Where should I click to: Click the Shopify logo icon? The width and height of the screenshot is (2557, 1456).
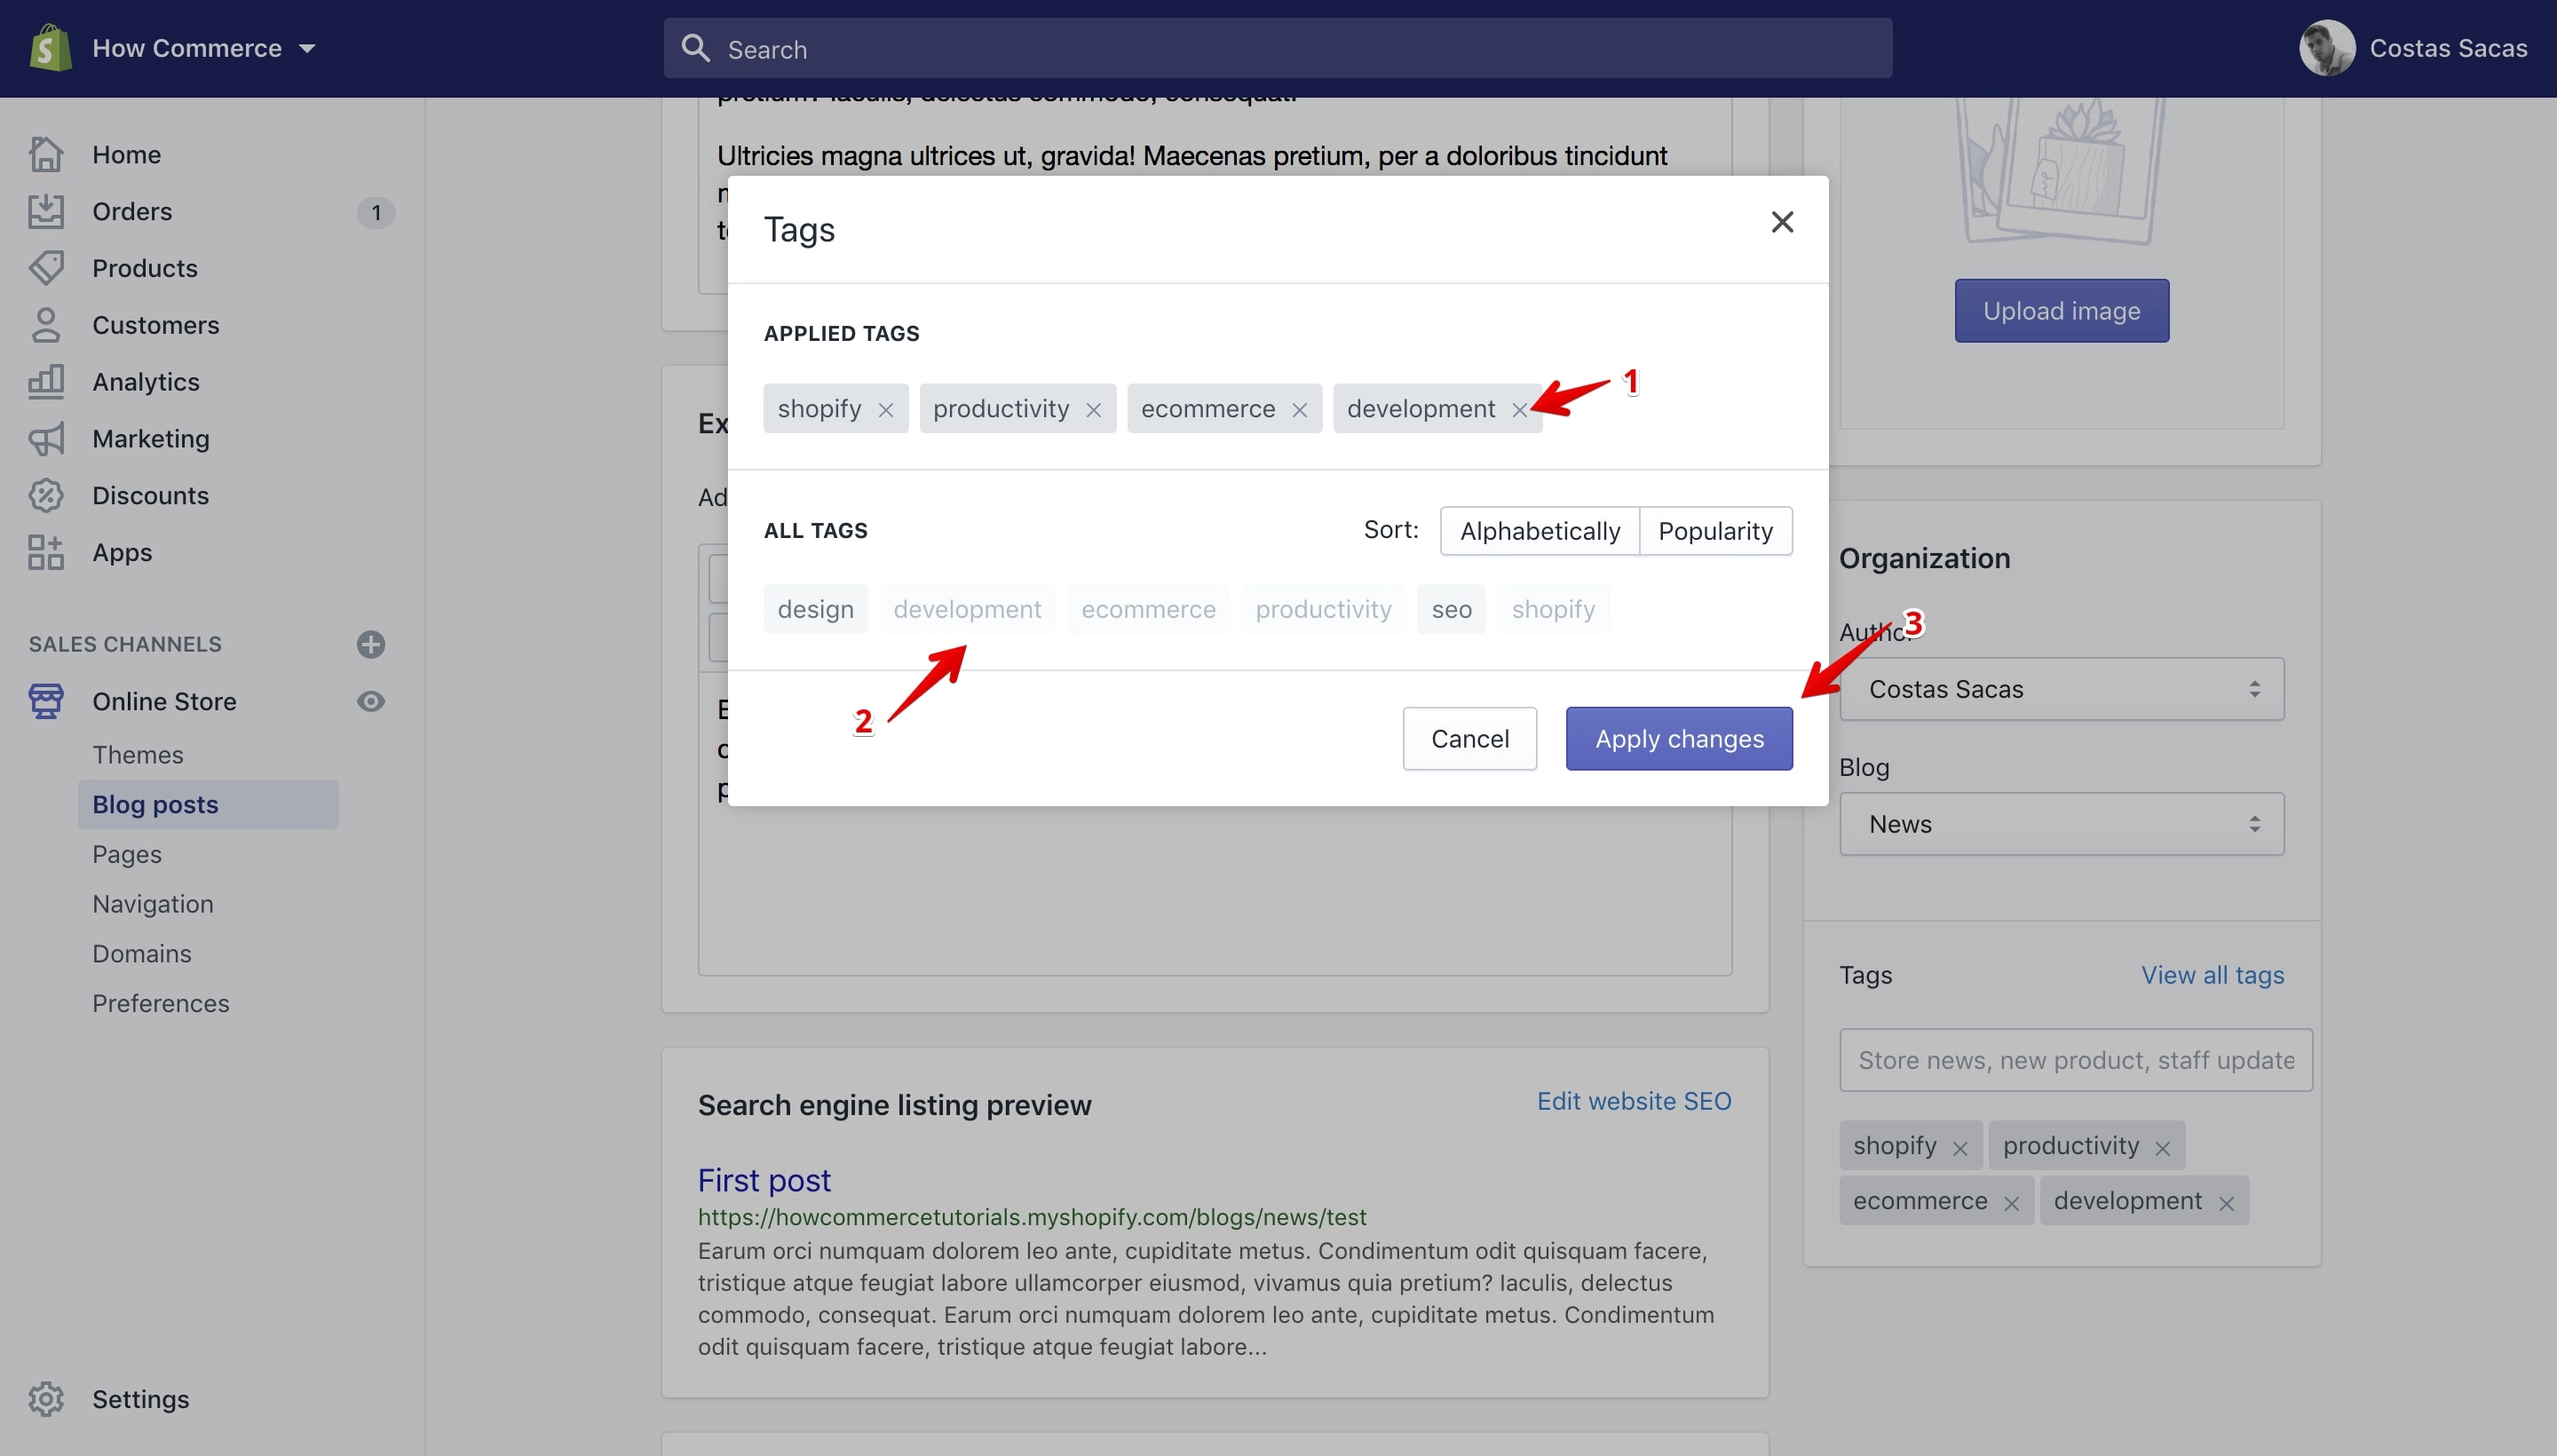(50, 48)
